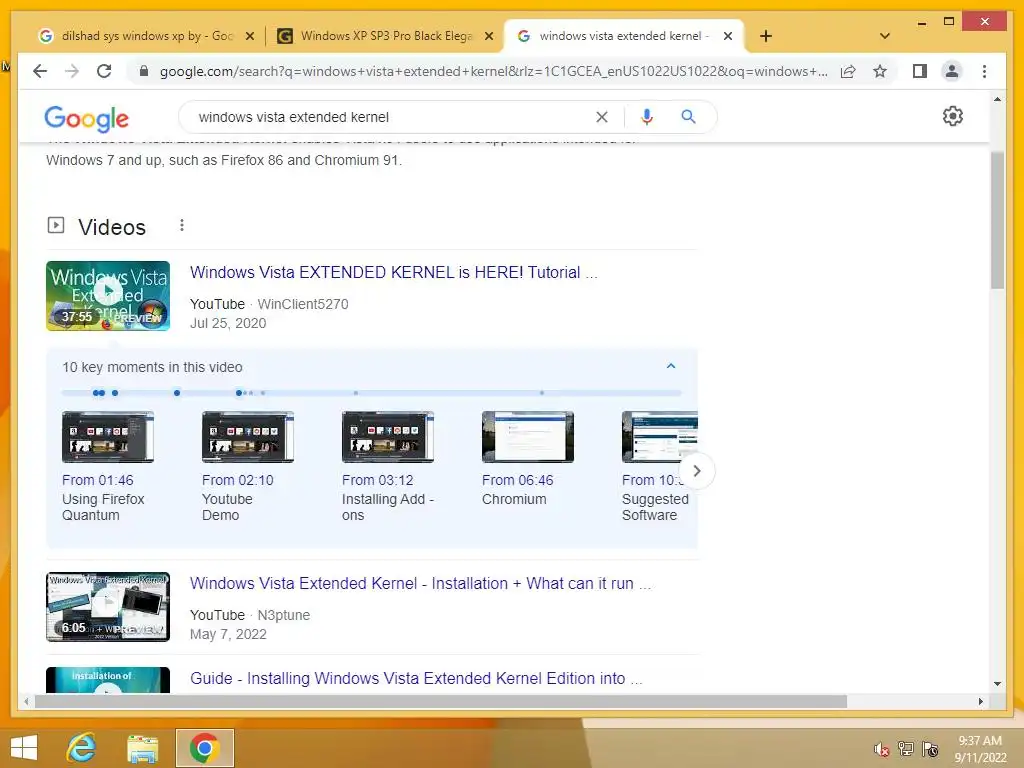
Task: Reload the current page
Action: (x=104, y=71)
